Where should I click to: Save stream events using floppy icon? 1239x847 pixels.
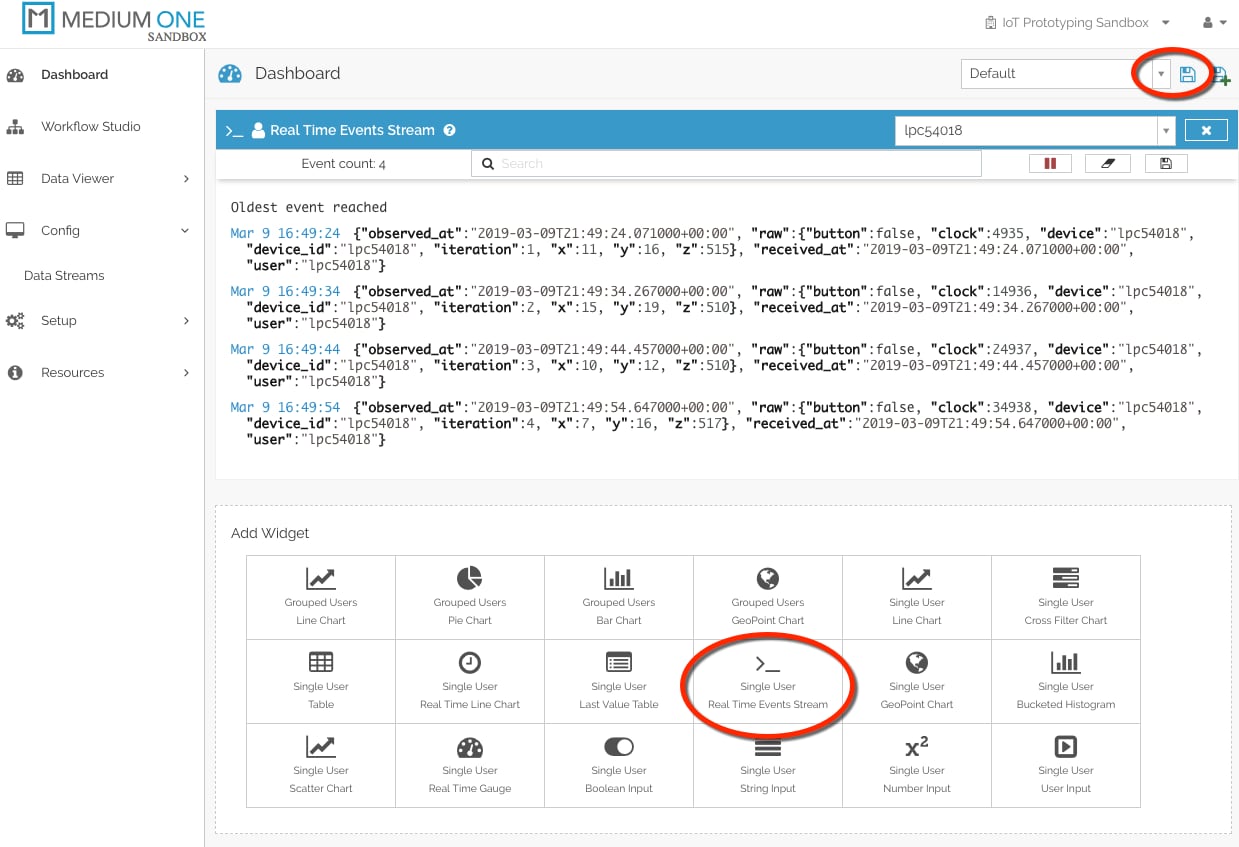[x=1165, y=164]
